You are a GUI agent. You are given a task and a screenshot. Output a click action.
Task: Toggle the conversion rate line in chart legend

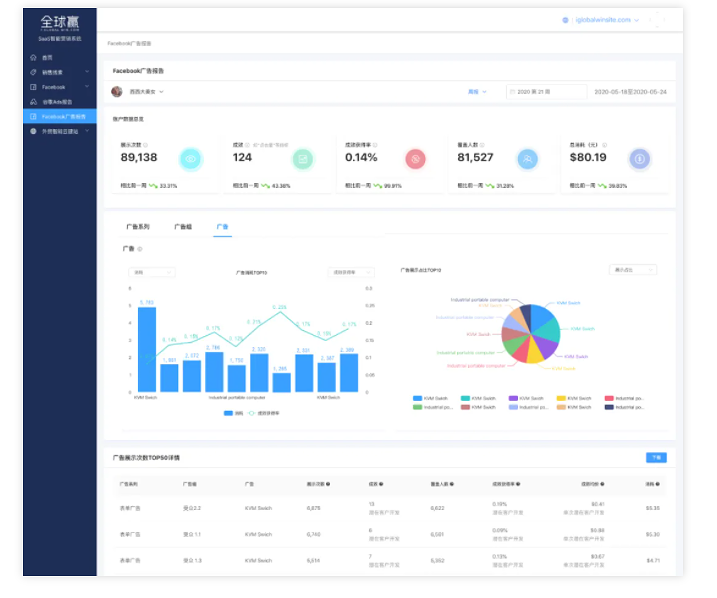pos(263,413)
